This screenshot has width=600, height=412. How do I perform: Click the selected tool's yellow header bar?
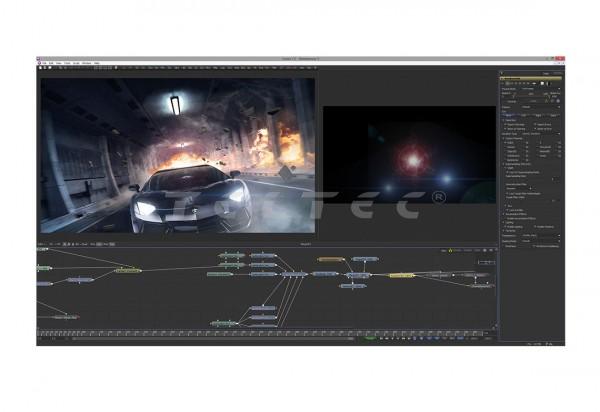(x=531, y=78)
